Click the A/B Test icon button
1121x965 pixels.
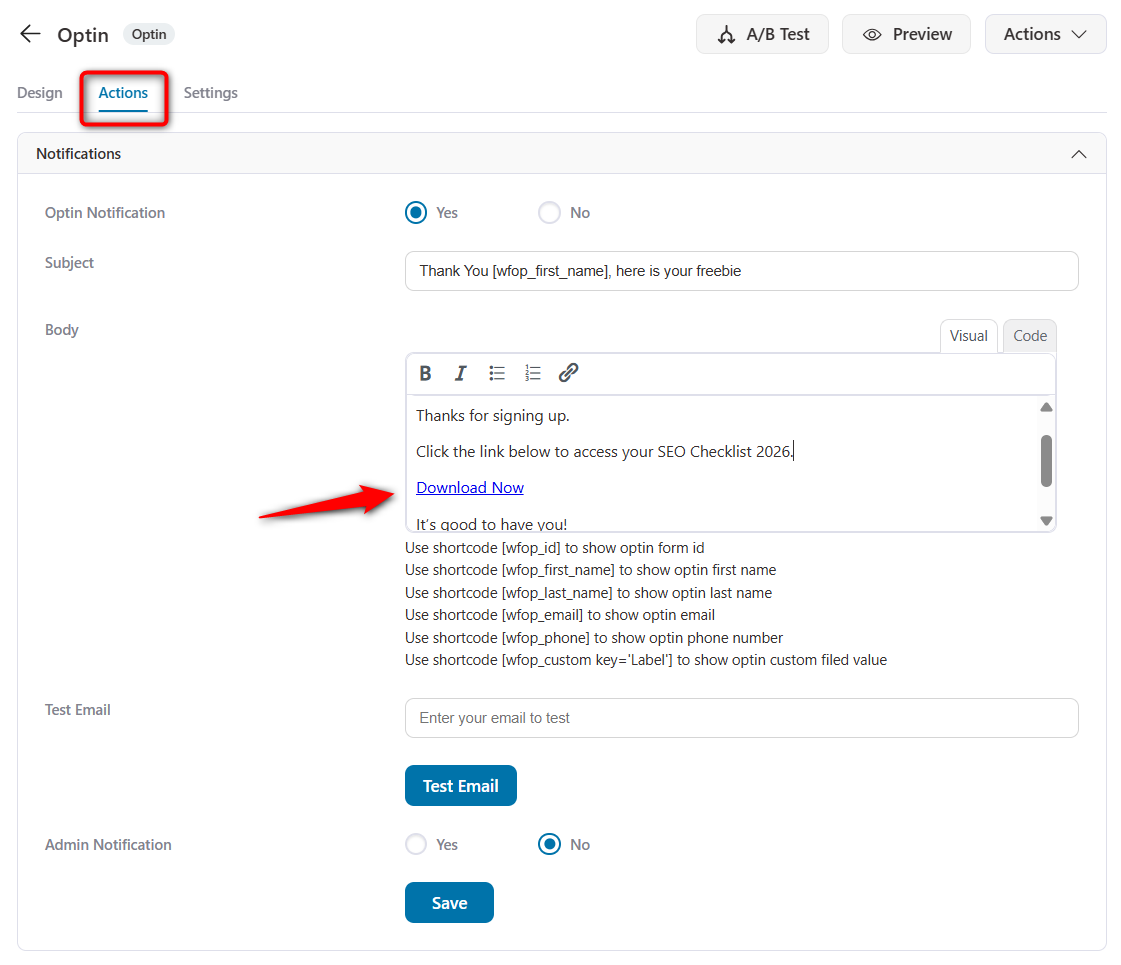[x=762, y=33]
